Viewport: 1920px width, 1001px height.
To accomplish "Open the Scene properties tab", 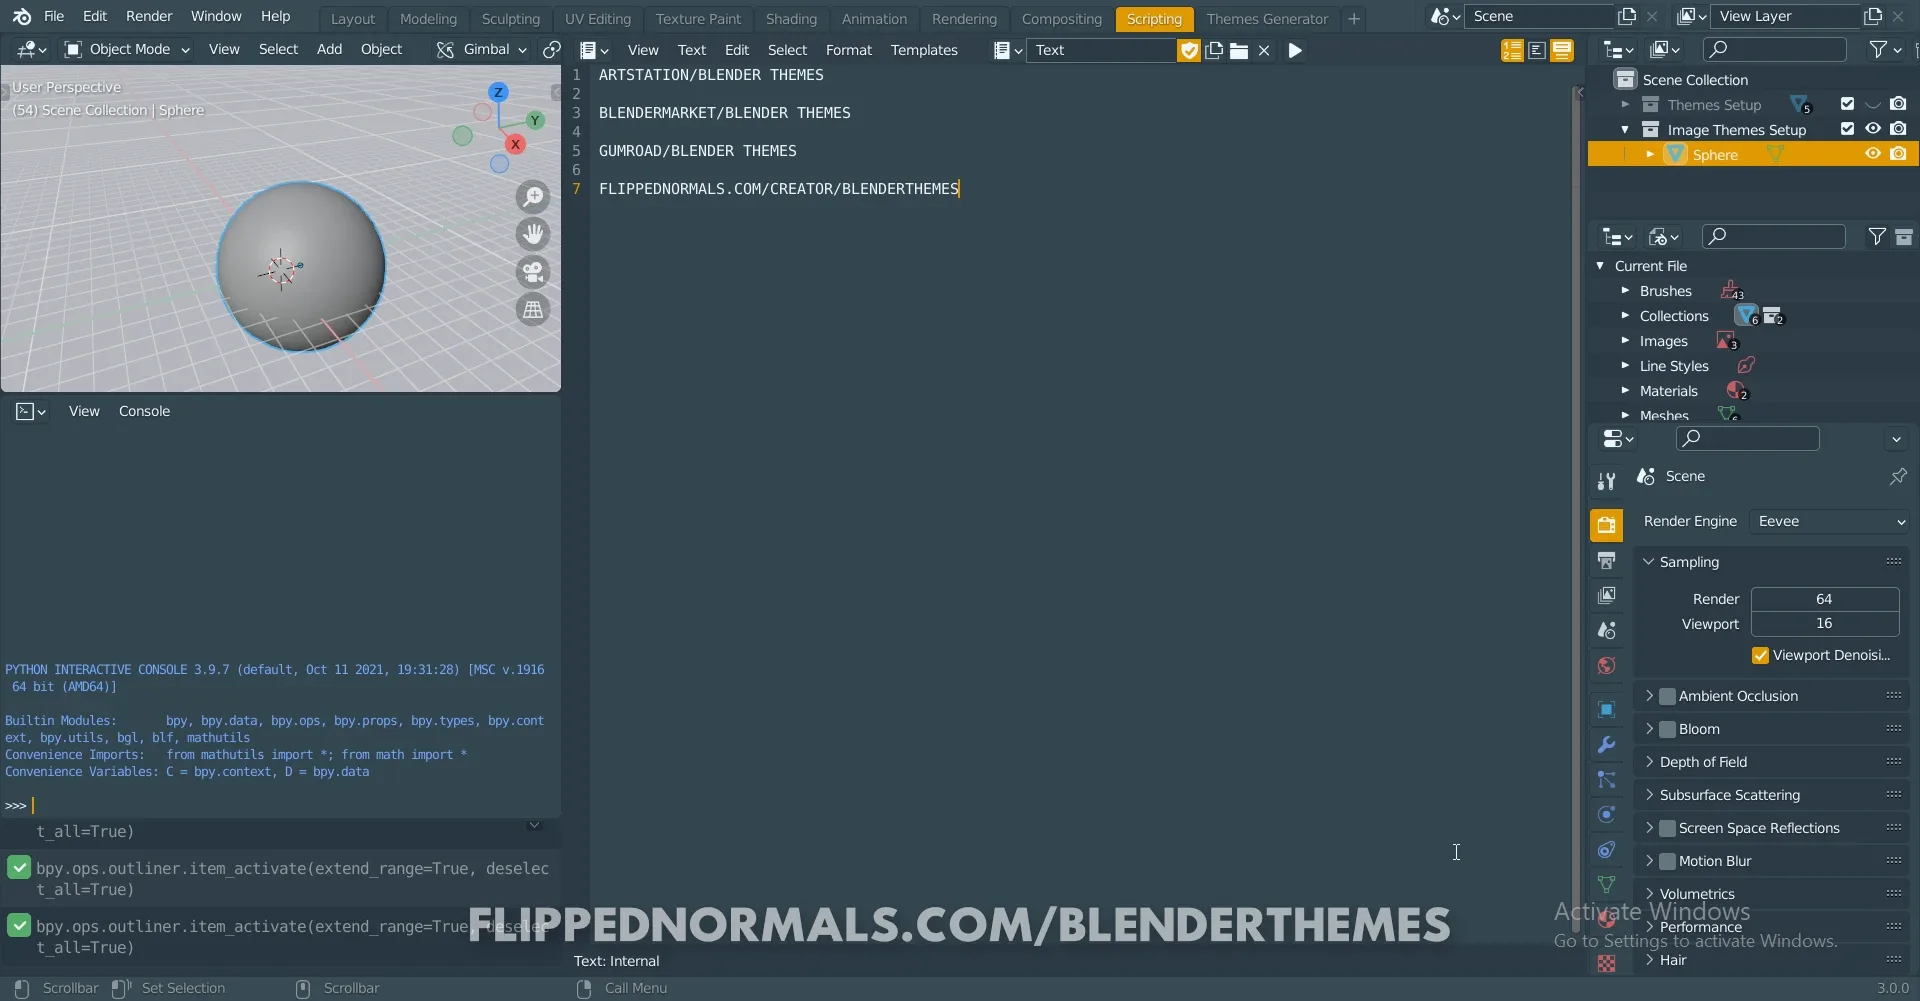I will click(x=1606, y=630).
